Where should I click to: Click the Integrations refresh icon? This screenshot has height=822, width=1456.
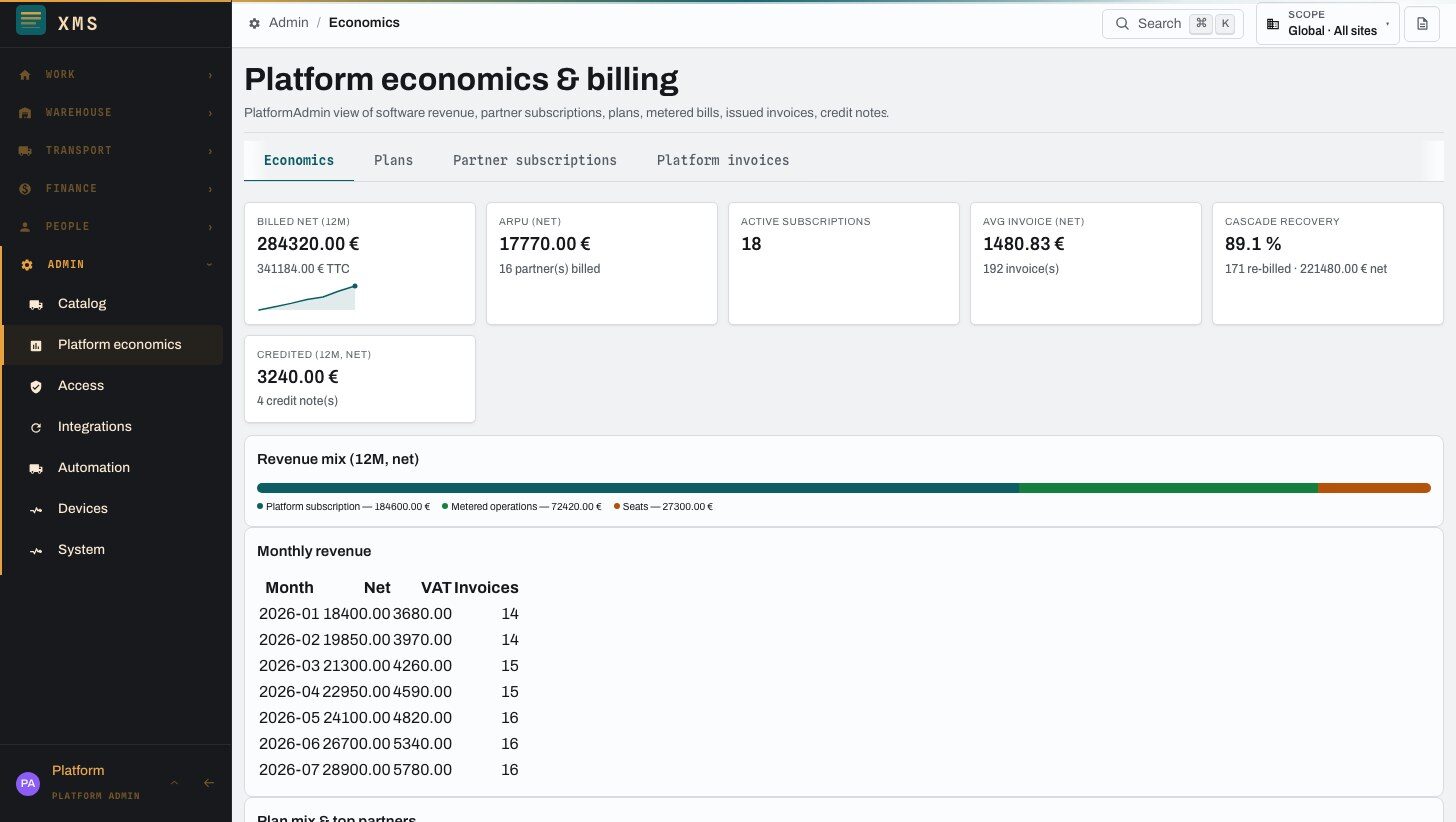pyautogui.click(x=36, y=427)
